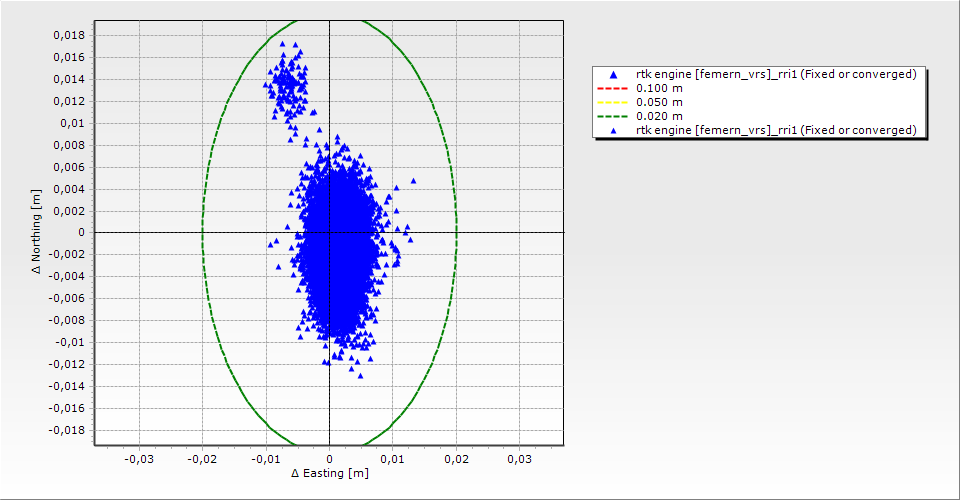Viewport: 960px width, 500px height.
Task: Click the -0,03 tick label on Easting axis
Action: tap(138, 458)
